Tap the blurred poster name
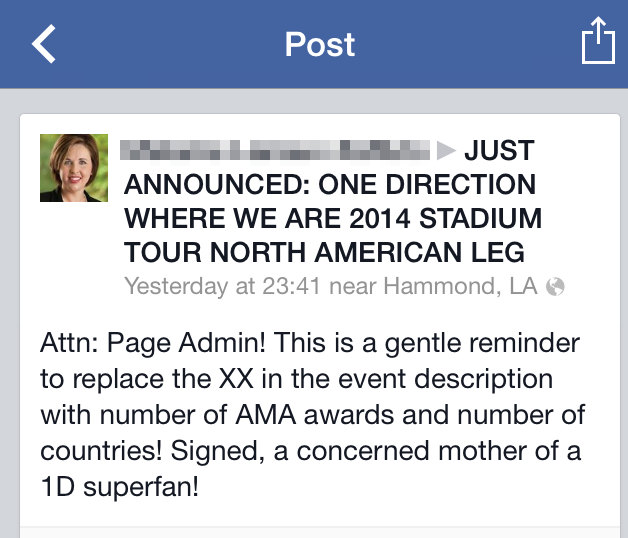Viewport: 628px width, 538px height. (x=277, y=151)
